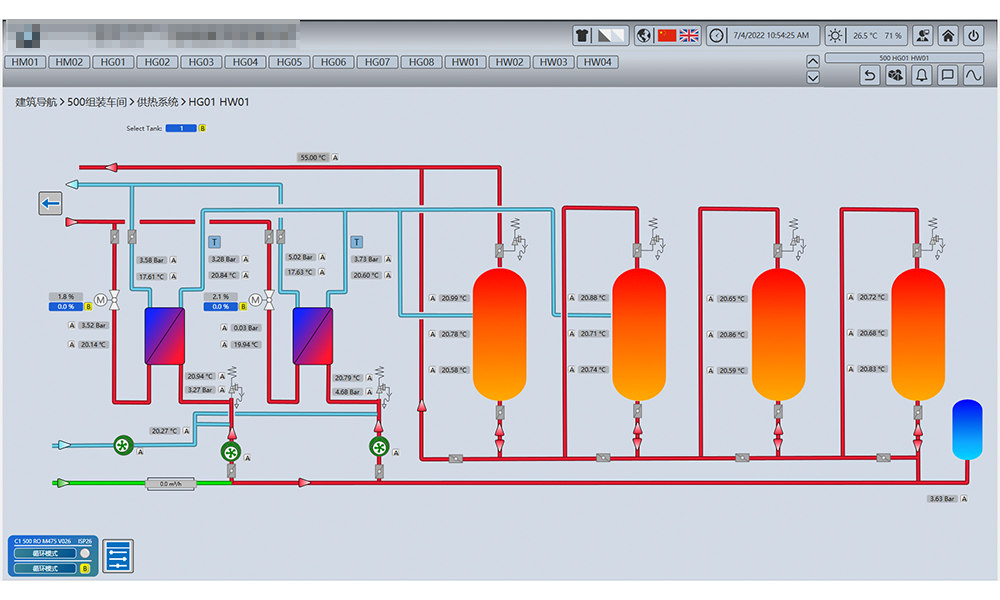
Task: Click the blue back arrow navigation button
Action: [x=50, y=204]
